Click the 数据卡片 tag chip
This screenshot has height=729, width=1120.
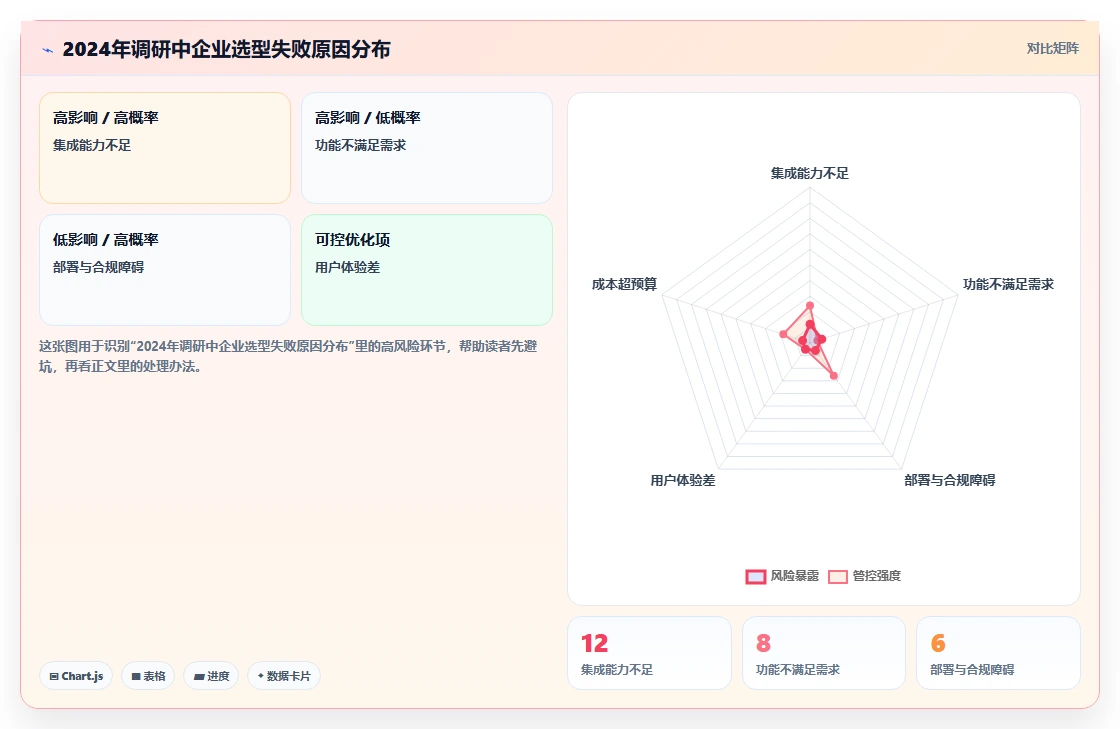tap(284, 675)
